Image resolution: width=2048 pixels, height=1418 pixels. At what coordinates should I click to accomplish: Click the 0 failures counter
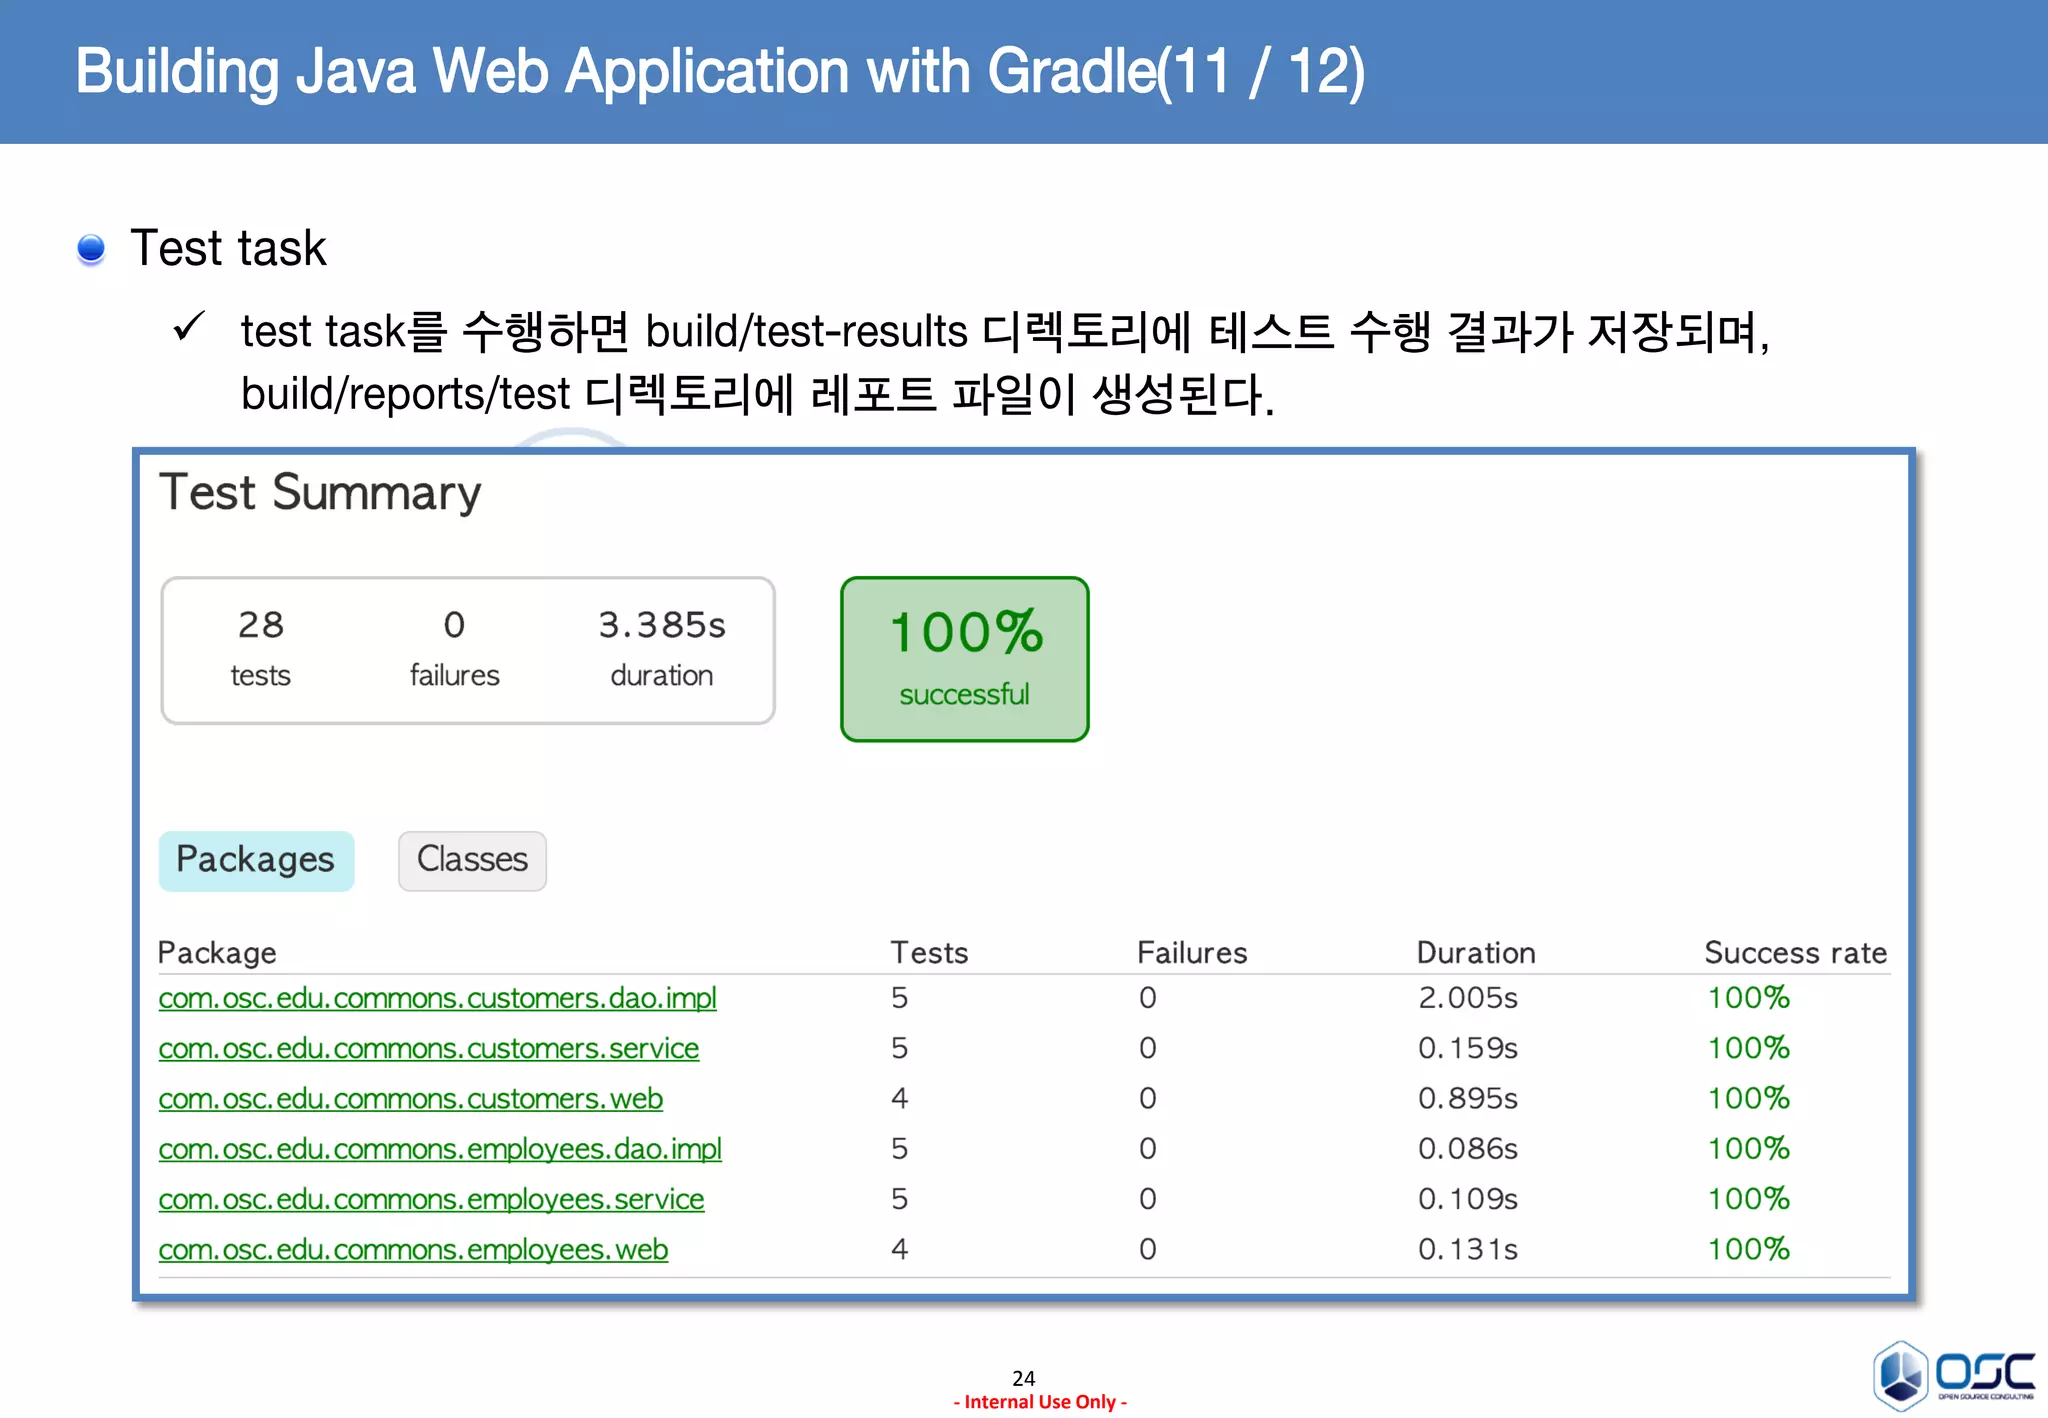tap(454, 648)
